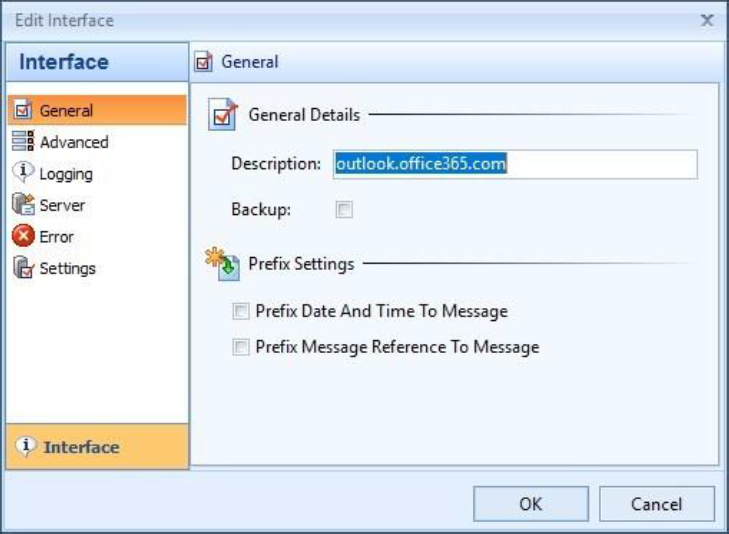
Task: Check Prefix Message Reference To Message
Action: click(x=240, y=348)
